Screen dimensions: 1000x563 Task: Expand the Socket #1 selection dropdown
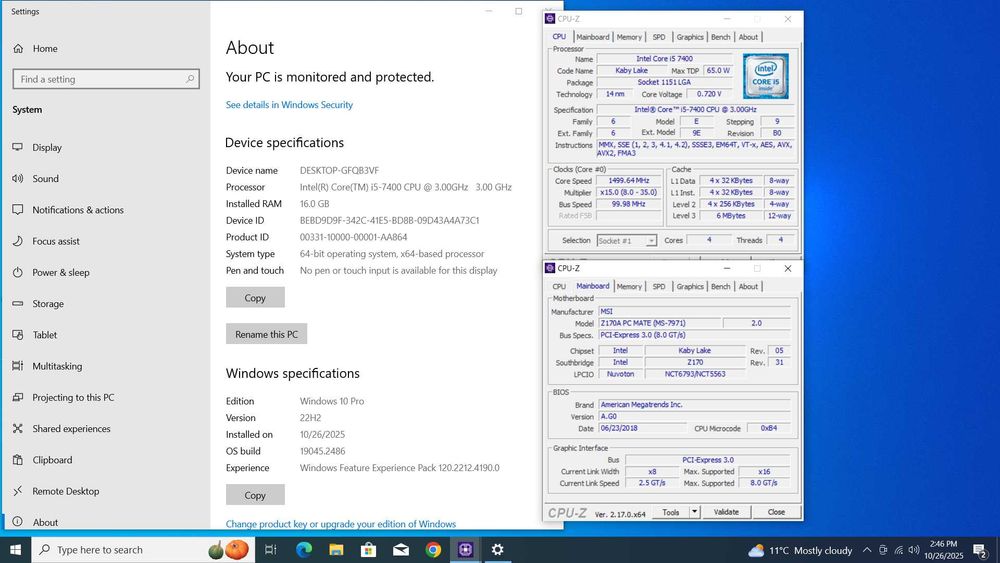(651, 241)
